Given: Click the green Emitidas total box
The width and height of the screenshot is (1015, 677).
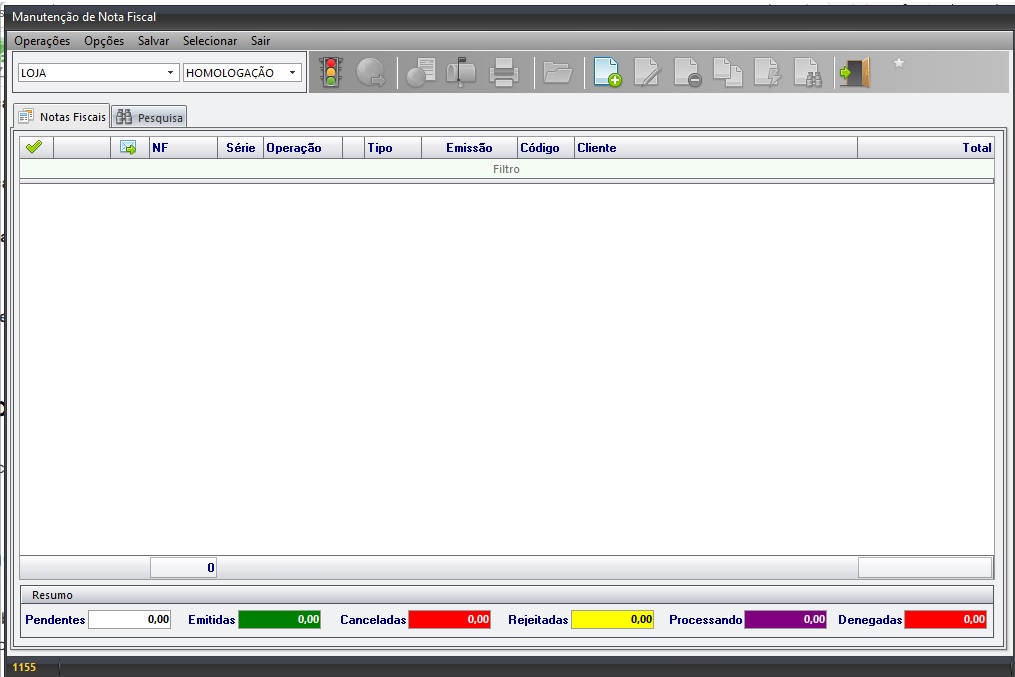Looking at the screenshot, I should 279,620.
